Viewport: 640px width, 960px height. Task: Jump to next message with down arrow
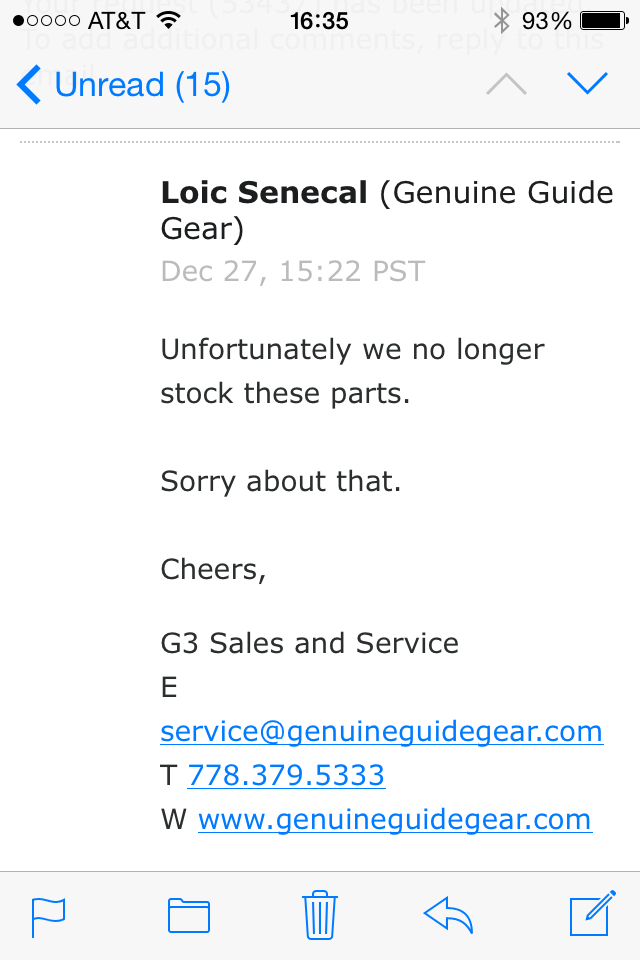click(x=587, y=84)
